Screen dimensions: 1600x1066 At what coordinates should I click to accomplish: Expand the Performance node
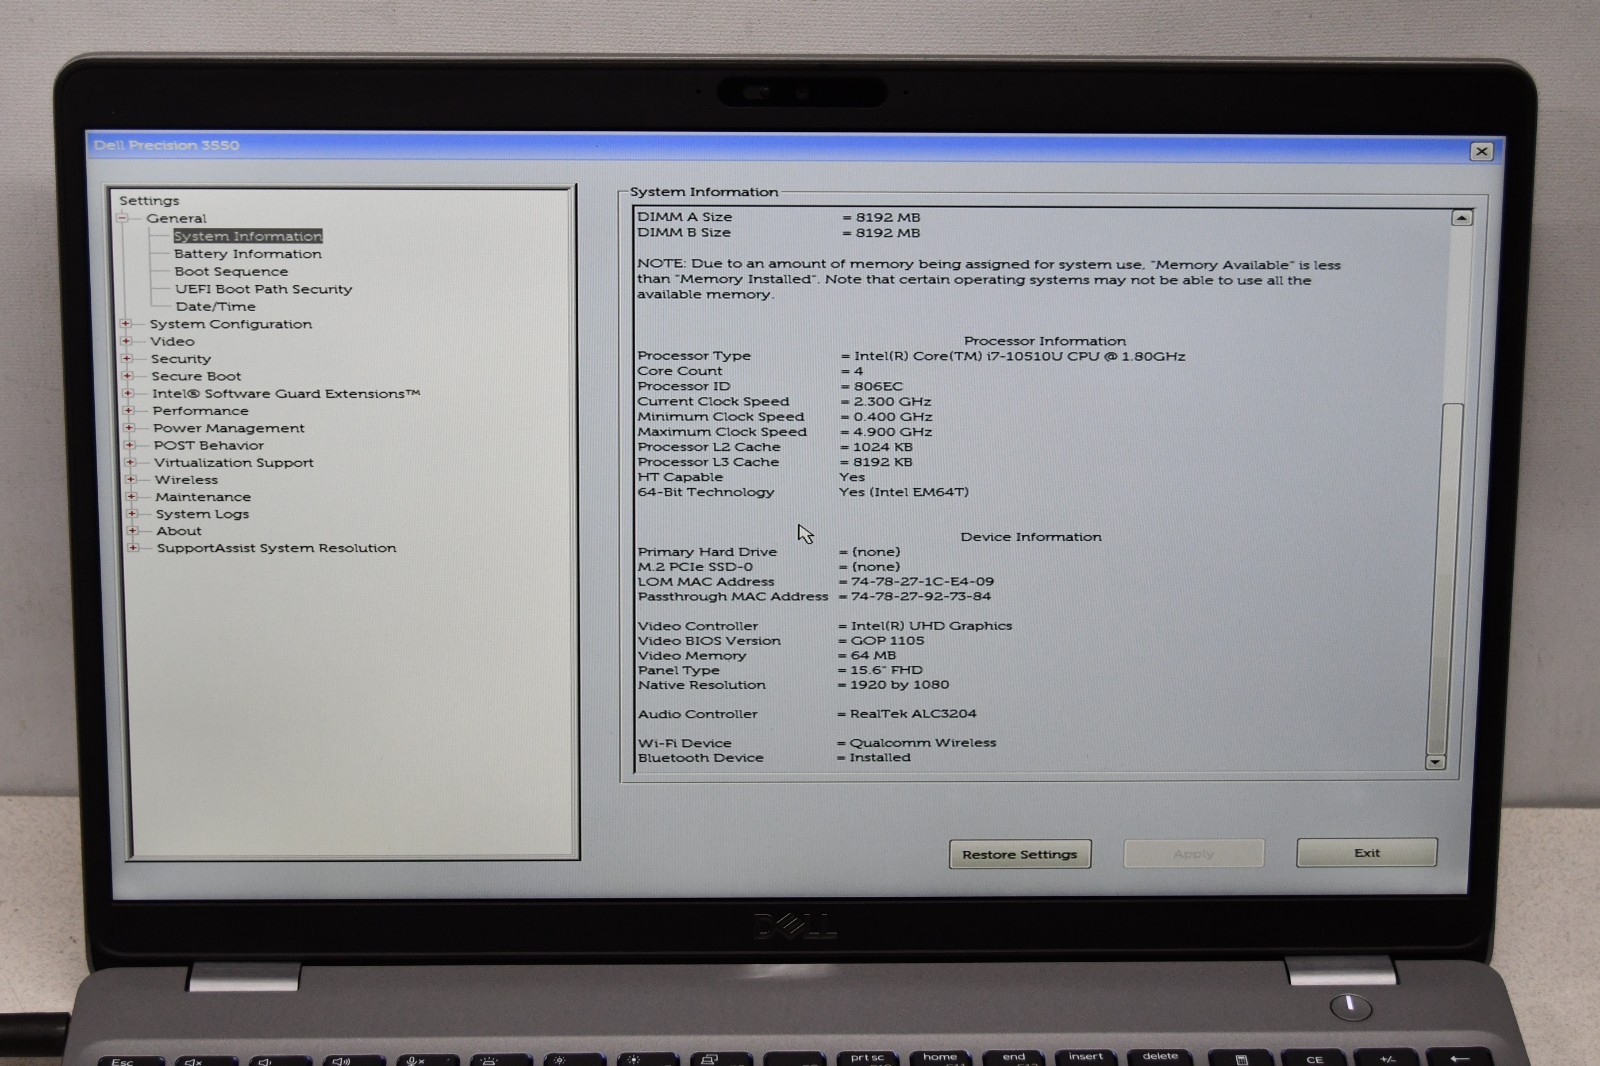point(128,410)
